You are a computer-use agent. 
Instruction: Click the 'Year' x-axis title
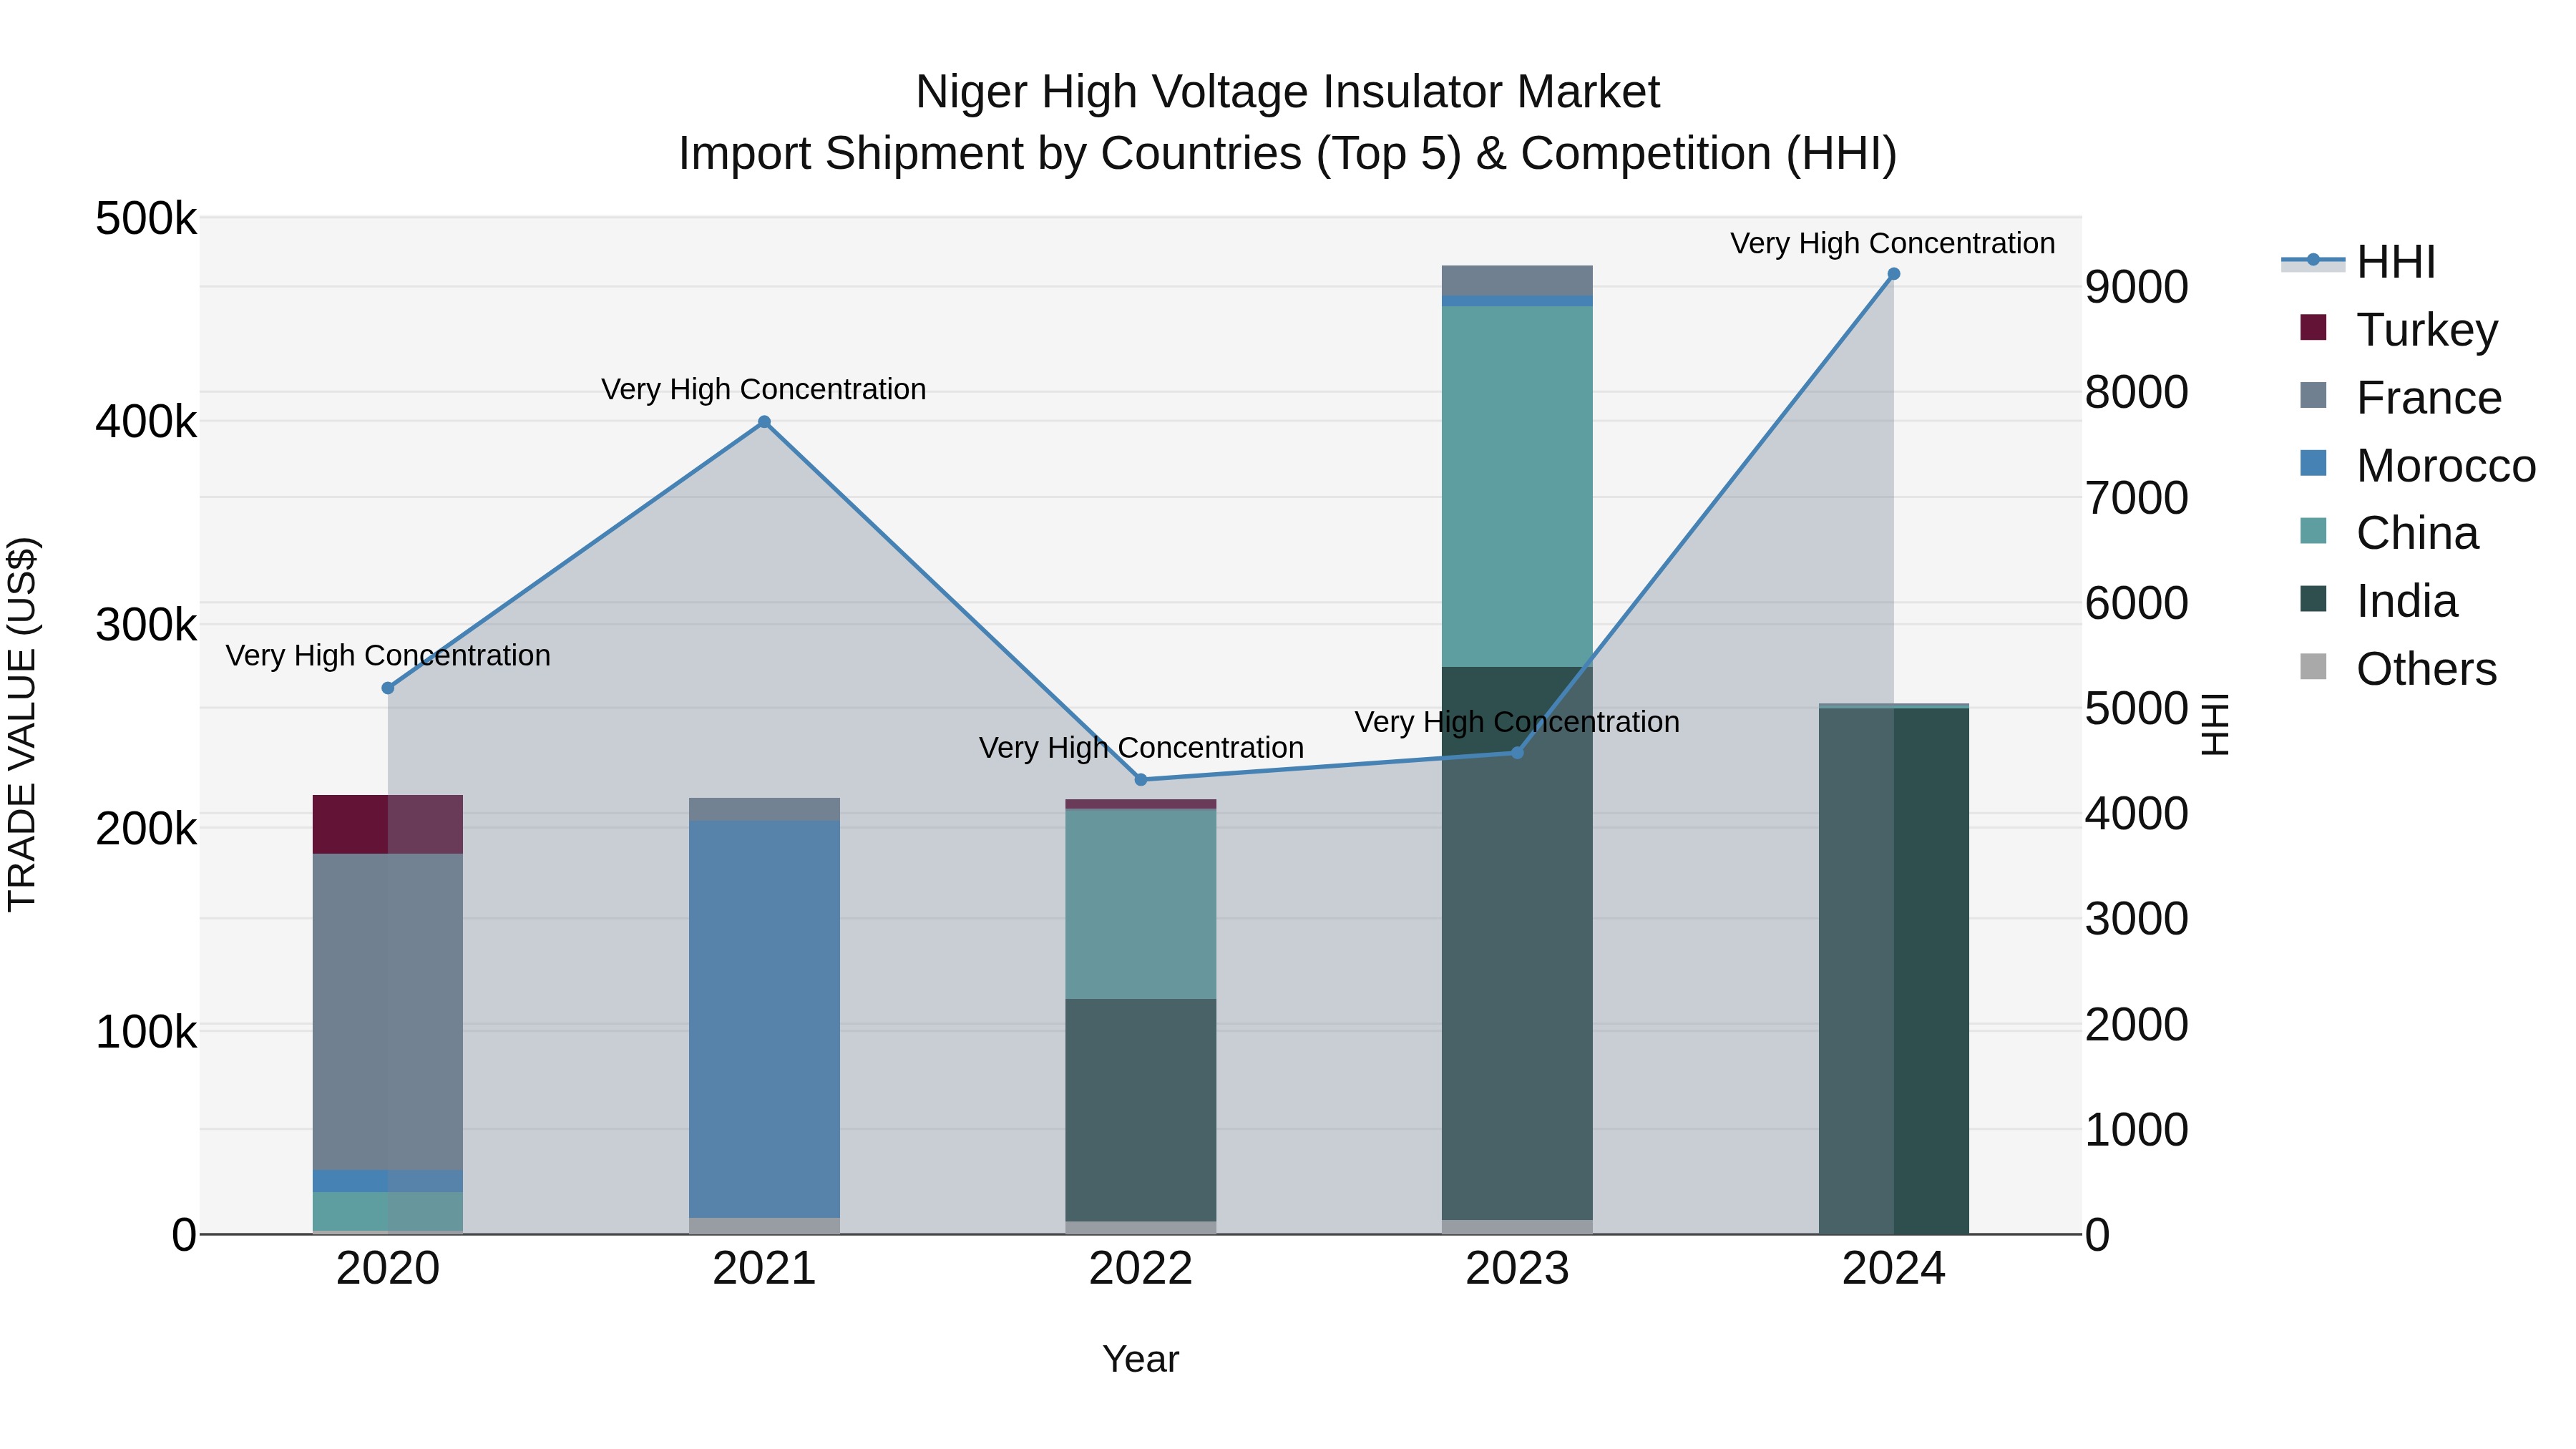1141,1359
